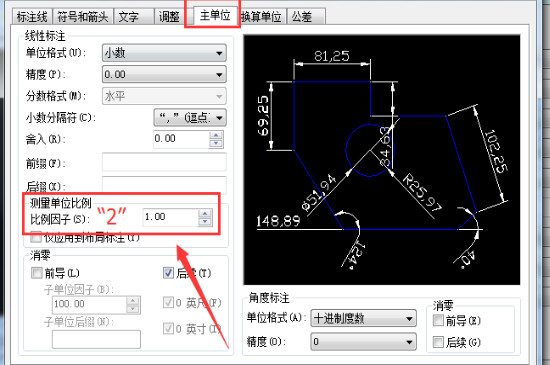The height and width of the screenshot is (365, 550).
Task: Expand the 小数分隔符 comma dropdown
Action: [190, 117]
